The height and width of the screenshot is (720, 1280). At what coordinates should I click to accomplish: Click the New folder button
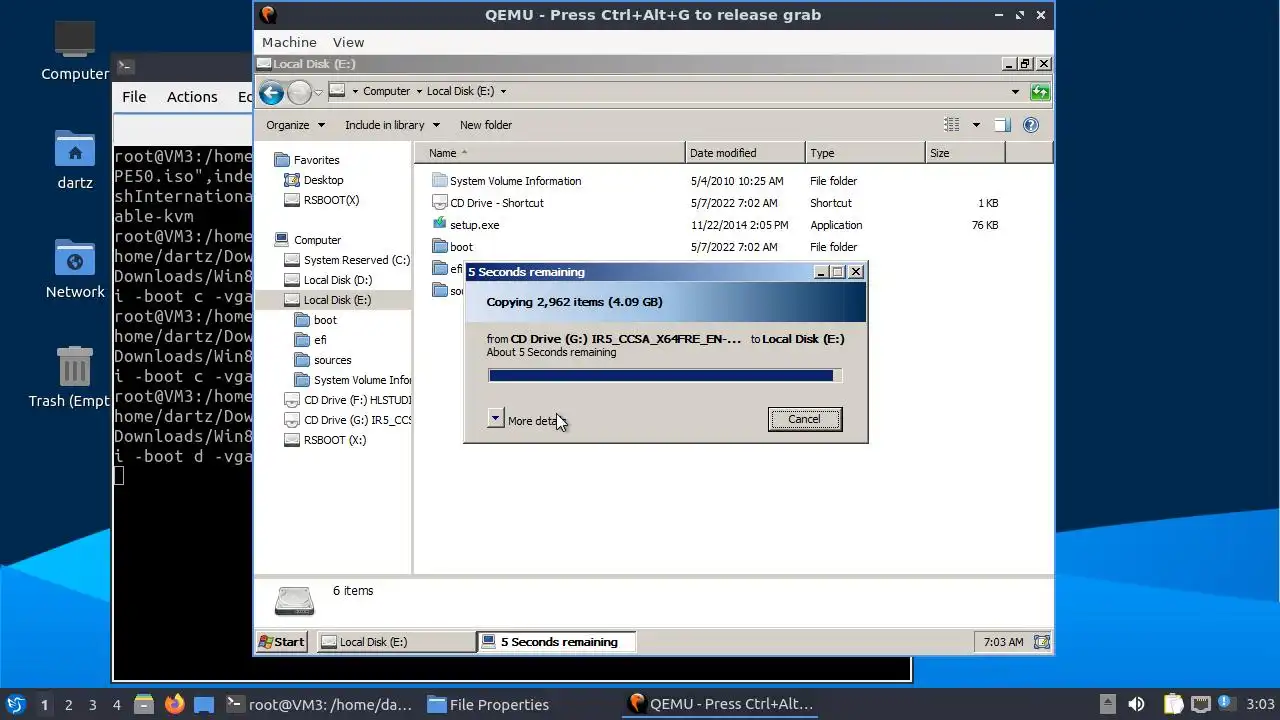[x=486, y=125]
